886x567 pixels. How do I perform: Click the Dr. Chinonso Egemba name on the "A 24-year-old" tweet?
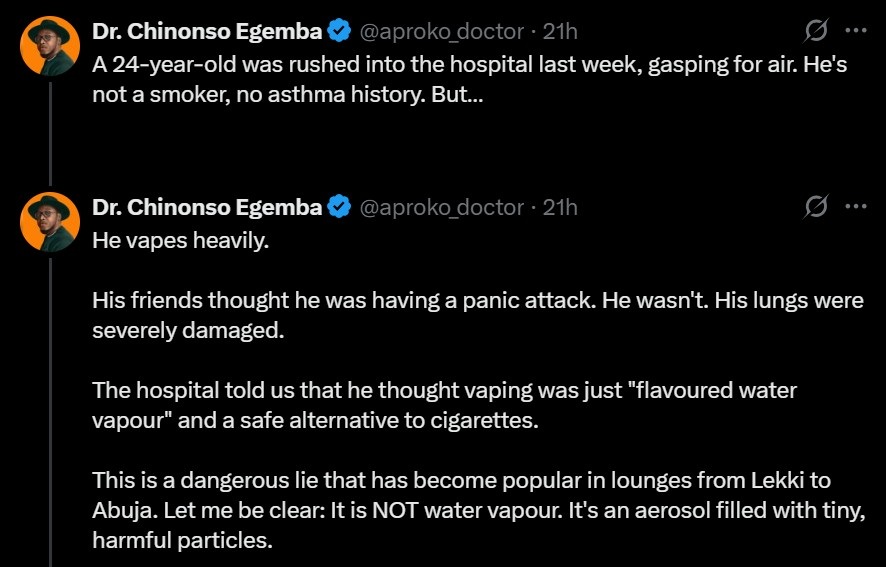207,32
